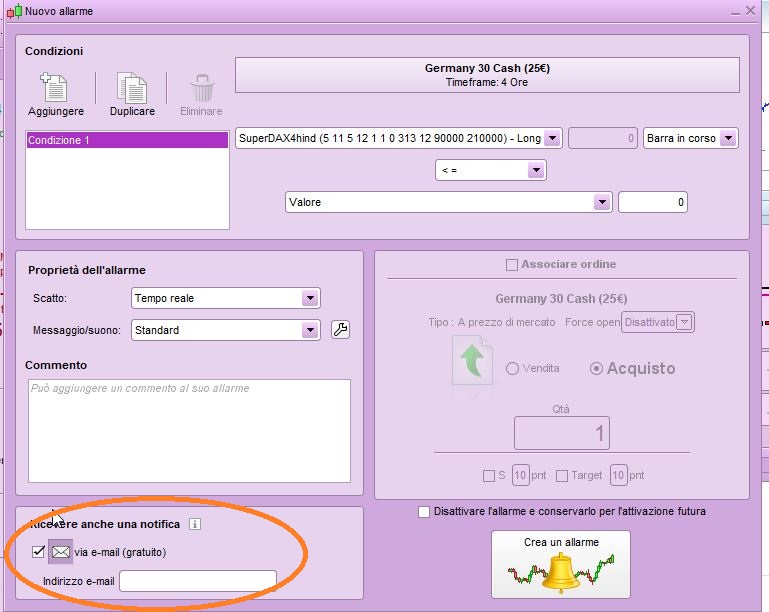
Task: Click the Aggiungere condition icon
Action: pos(55,88)
